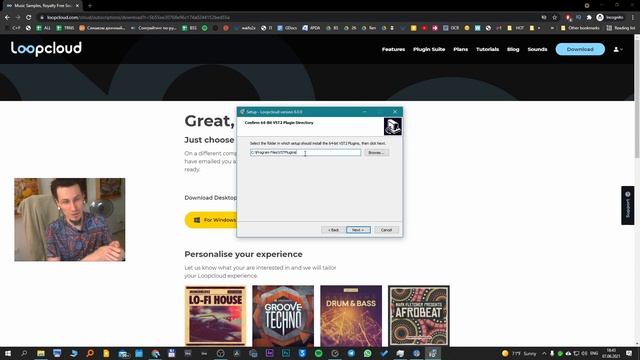Open the browser extensions puzzle icon
Viewport: 640px width, 360px height.
[589, 17]
